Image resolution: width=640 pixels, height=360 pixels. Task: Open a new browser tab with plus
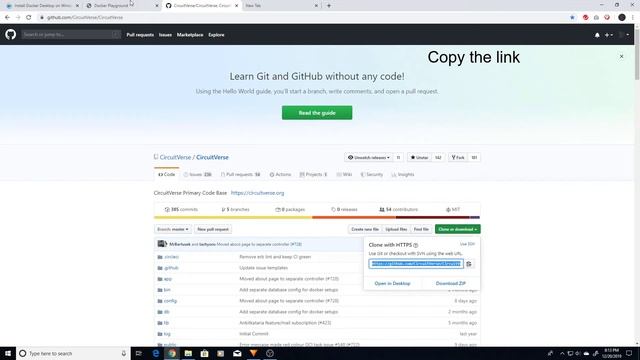[x=329, y=6]
